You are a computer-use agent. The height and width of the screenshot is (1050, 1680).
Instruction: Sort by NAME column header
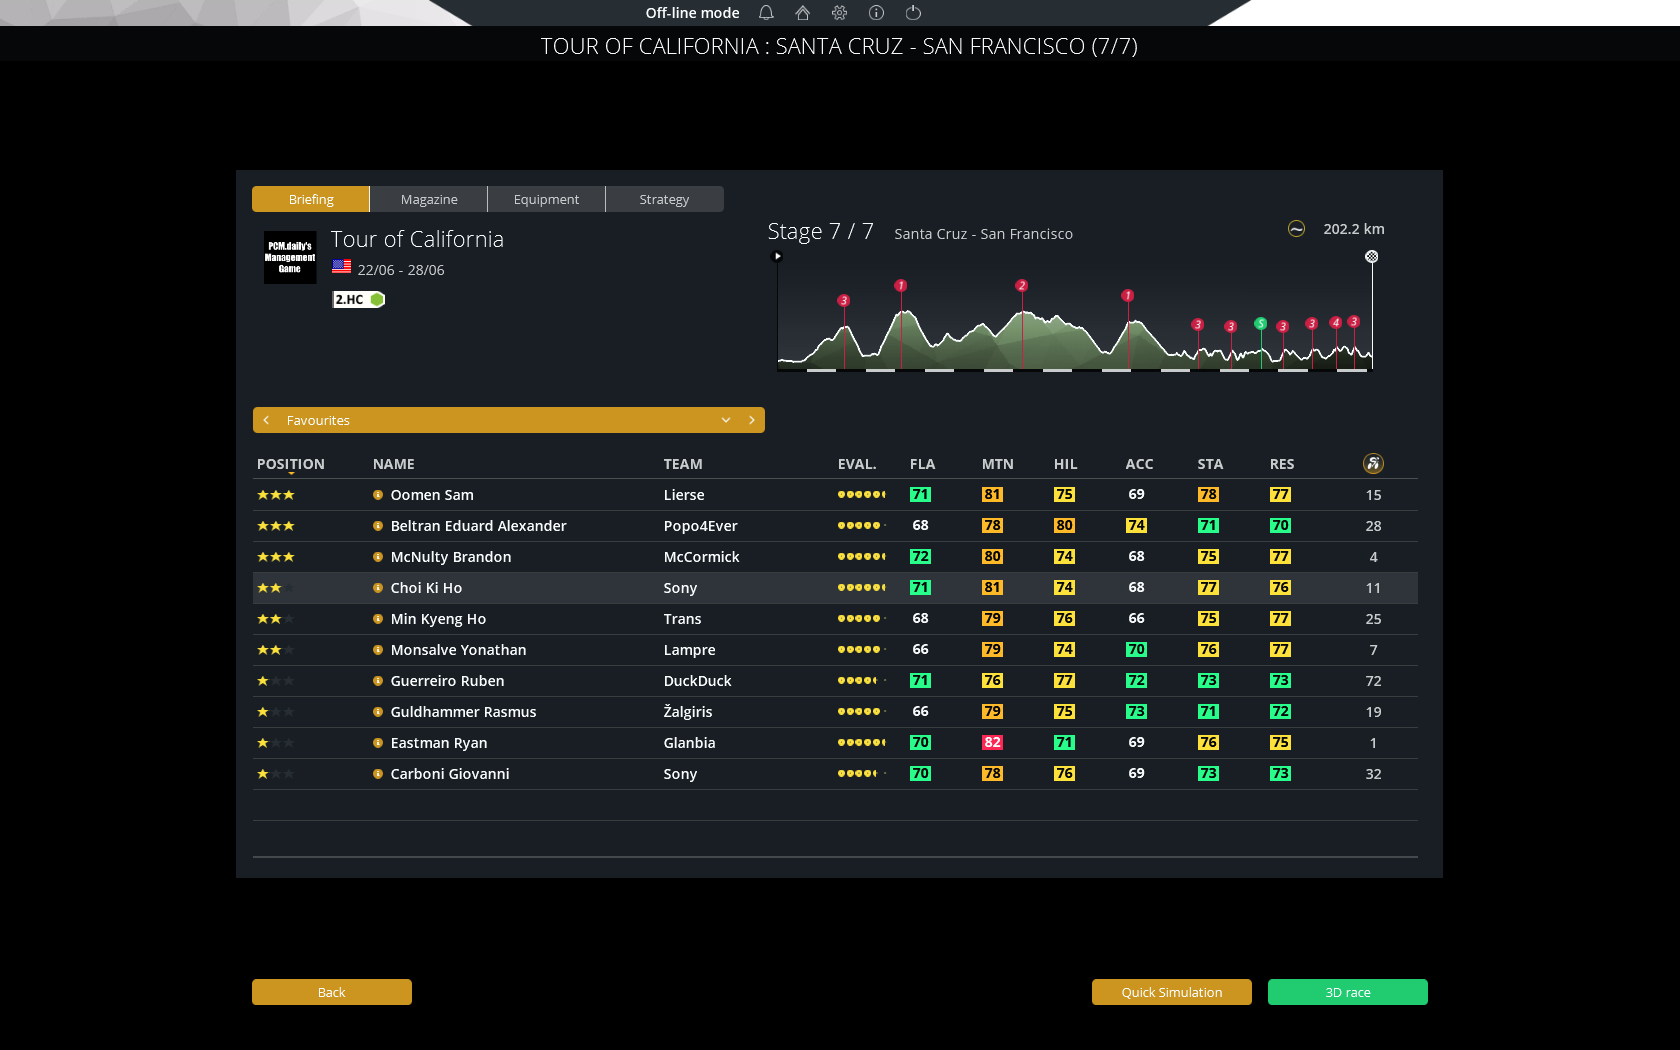[x=394, y=464]
